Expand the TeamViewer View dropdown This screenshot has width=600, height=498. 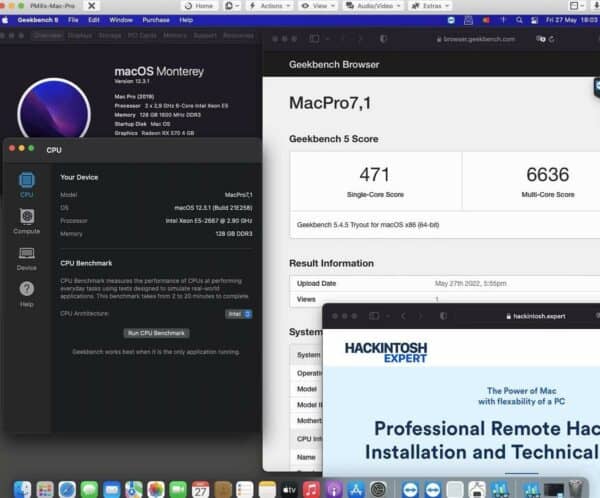(318, 6)
